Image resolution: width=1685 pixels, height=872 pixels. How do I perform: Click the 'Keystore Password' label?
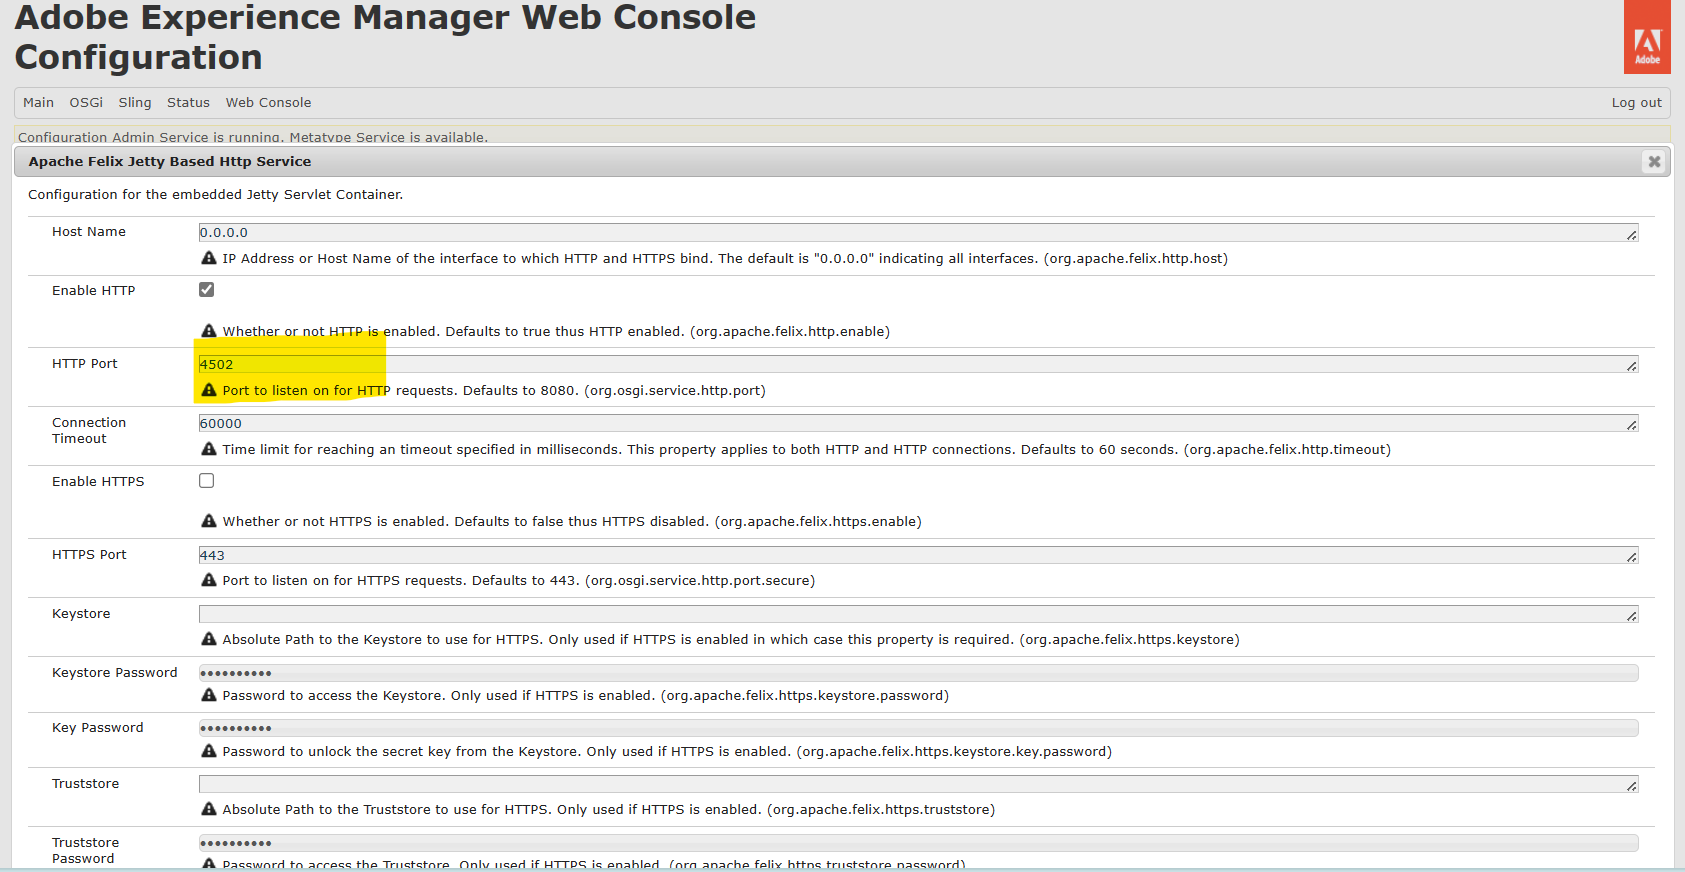click(x=115, y=672)
